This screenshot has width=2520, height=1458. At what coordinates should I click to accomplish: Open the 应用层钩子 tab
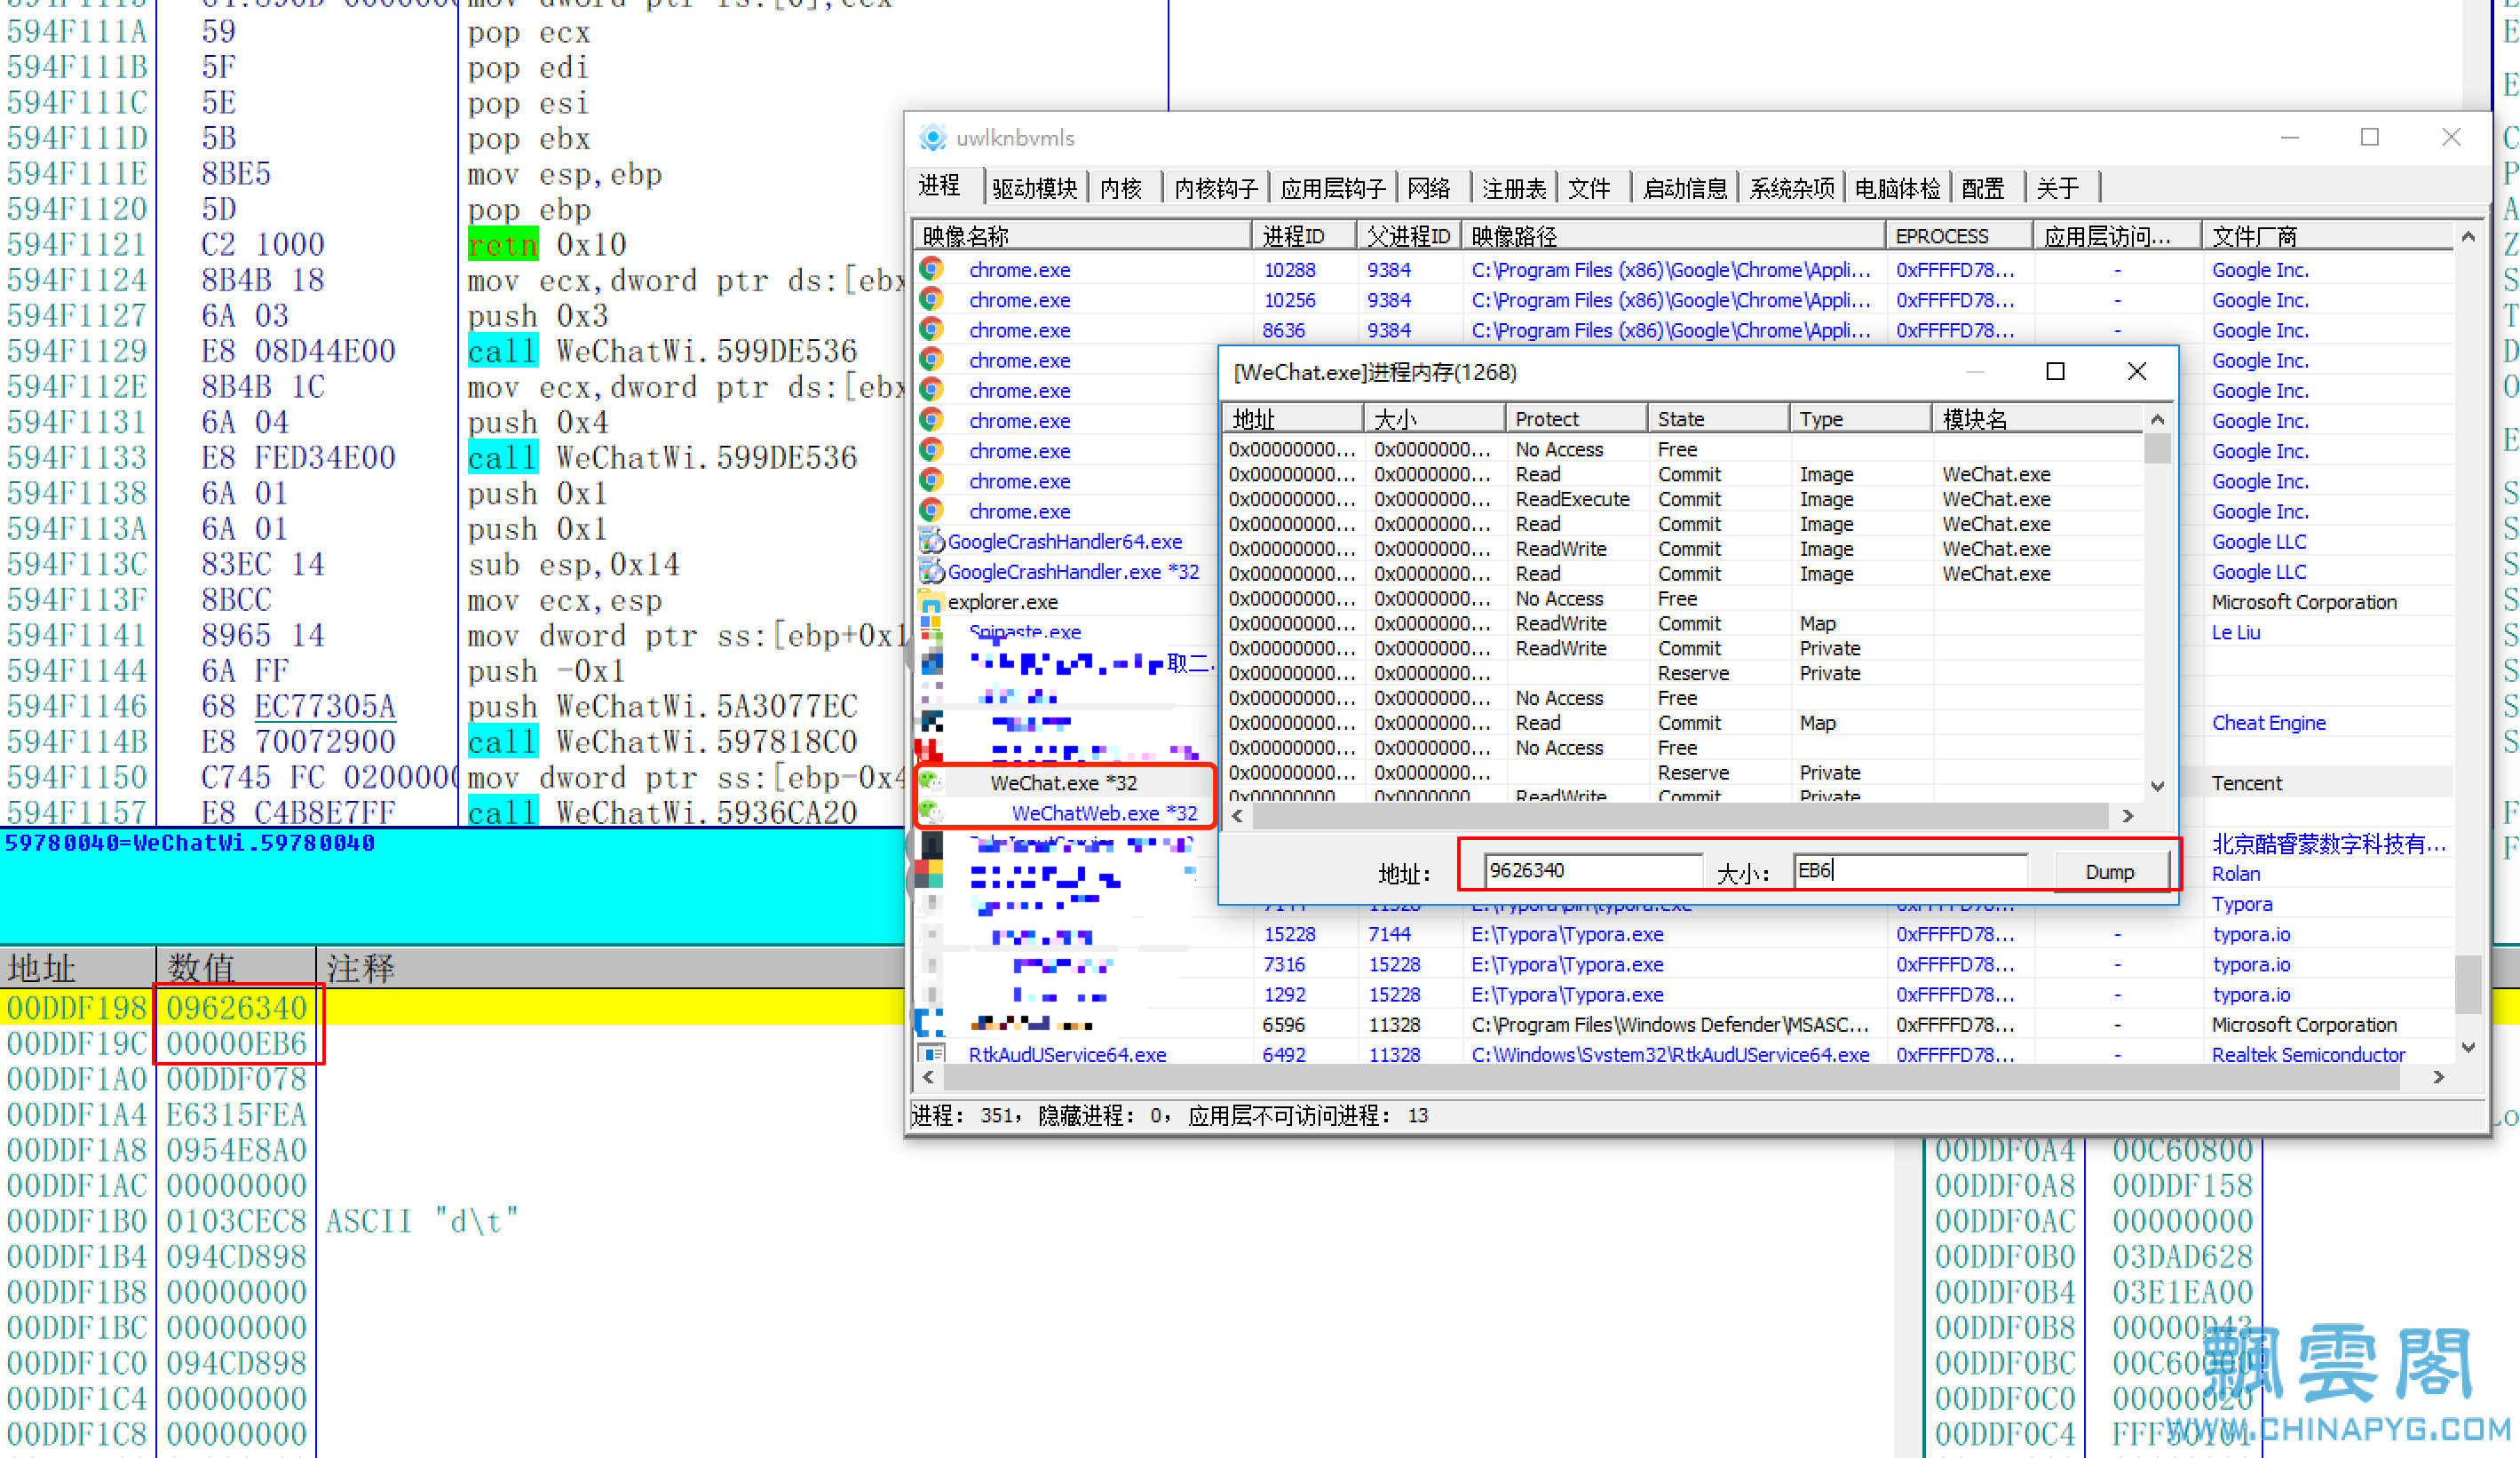pyautogui.click(x=1333, y=188)
